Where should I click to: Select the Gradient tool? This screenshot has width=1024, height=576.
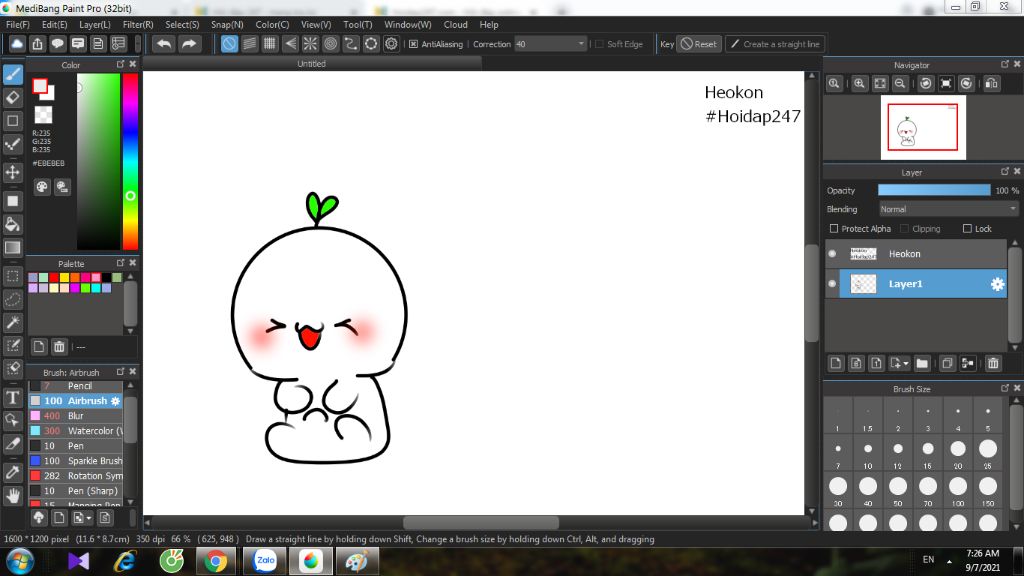[13, 248]
